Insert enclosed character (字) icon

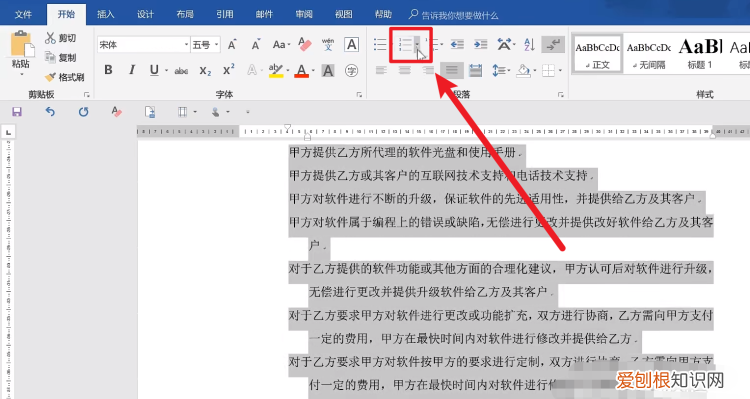point(352,71)
